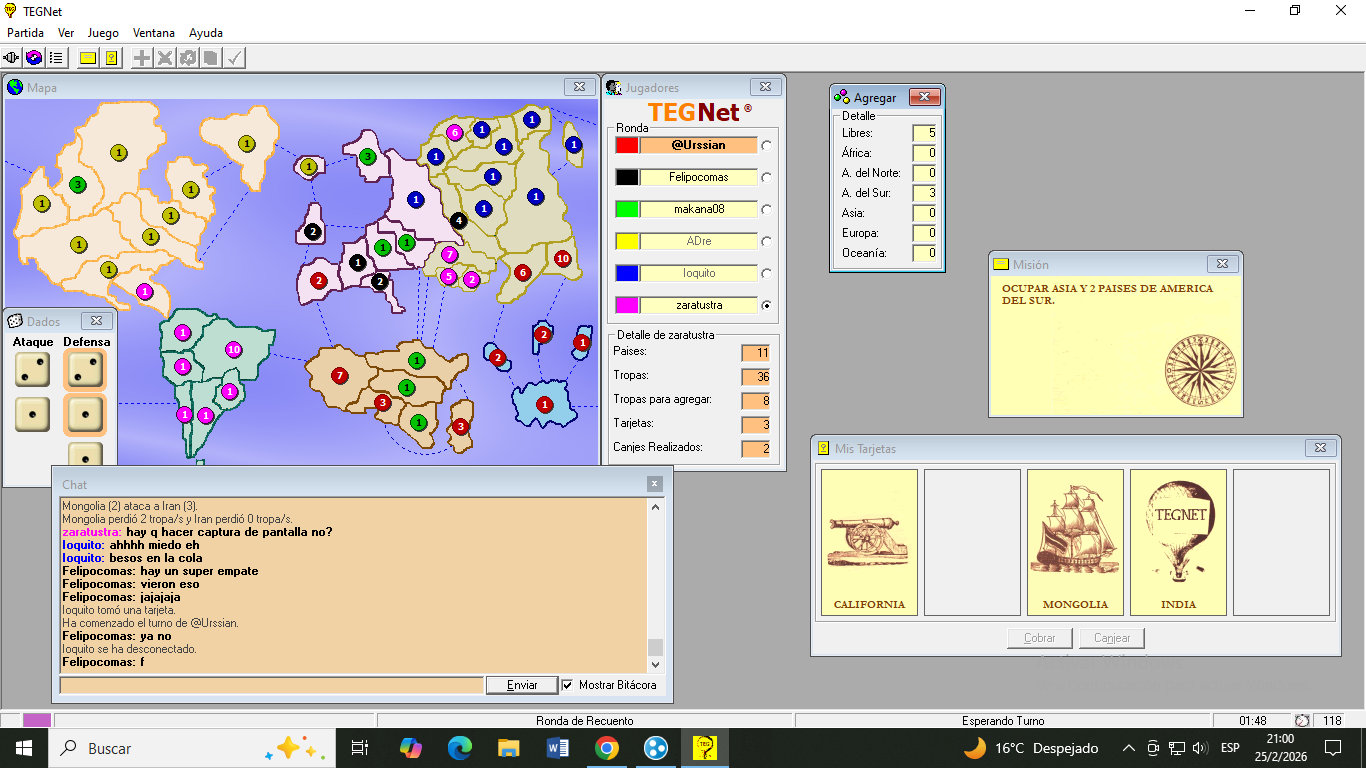Uncheck the Mostrar Bitácora checkbox
The height and width of the screenshot is (768, 1366).
[x=568, y=685]
